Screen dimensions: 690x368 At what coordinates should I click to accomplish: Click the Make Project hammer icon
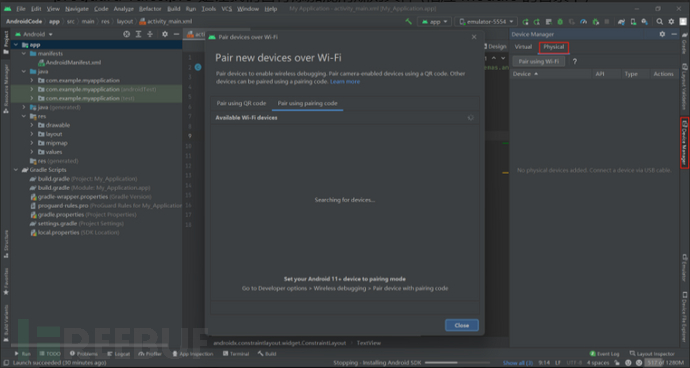tap(408, 21)
